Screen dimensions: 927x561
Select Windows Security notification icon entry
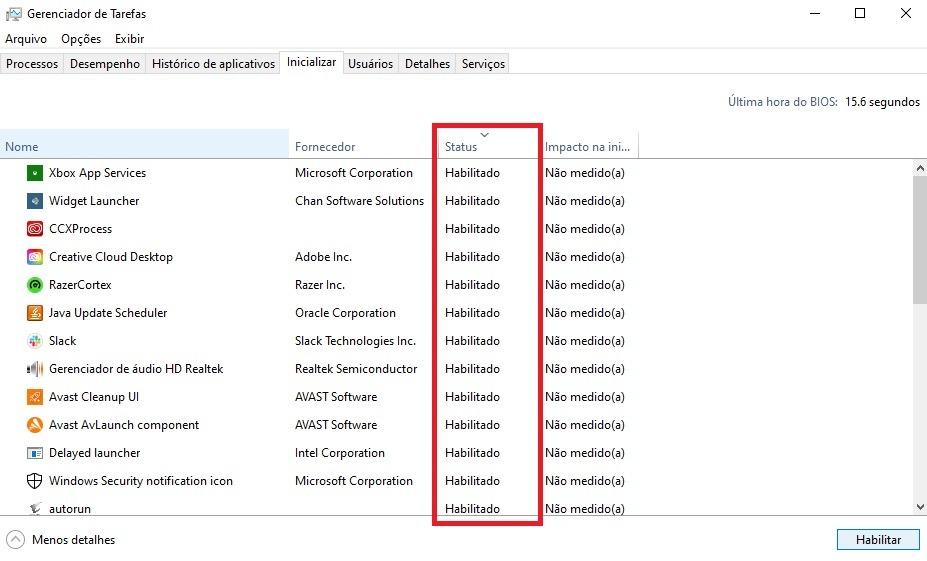(x=141, y=481)
